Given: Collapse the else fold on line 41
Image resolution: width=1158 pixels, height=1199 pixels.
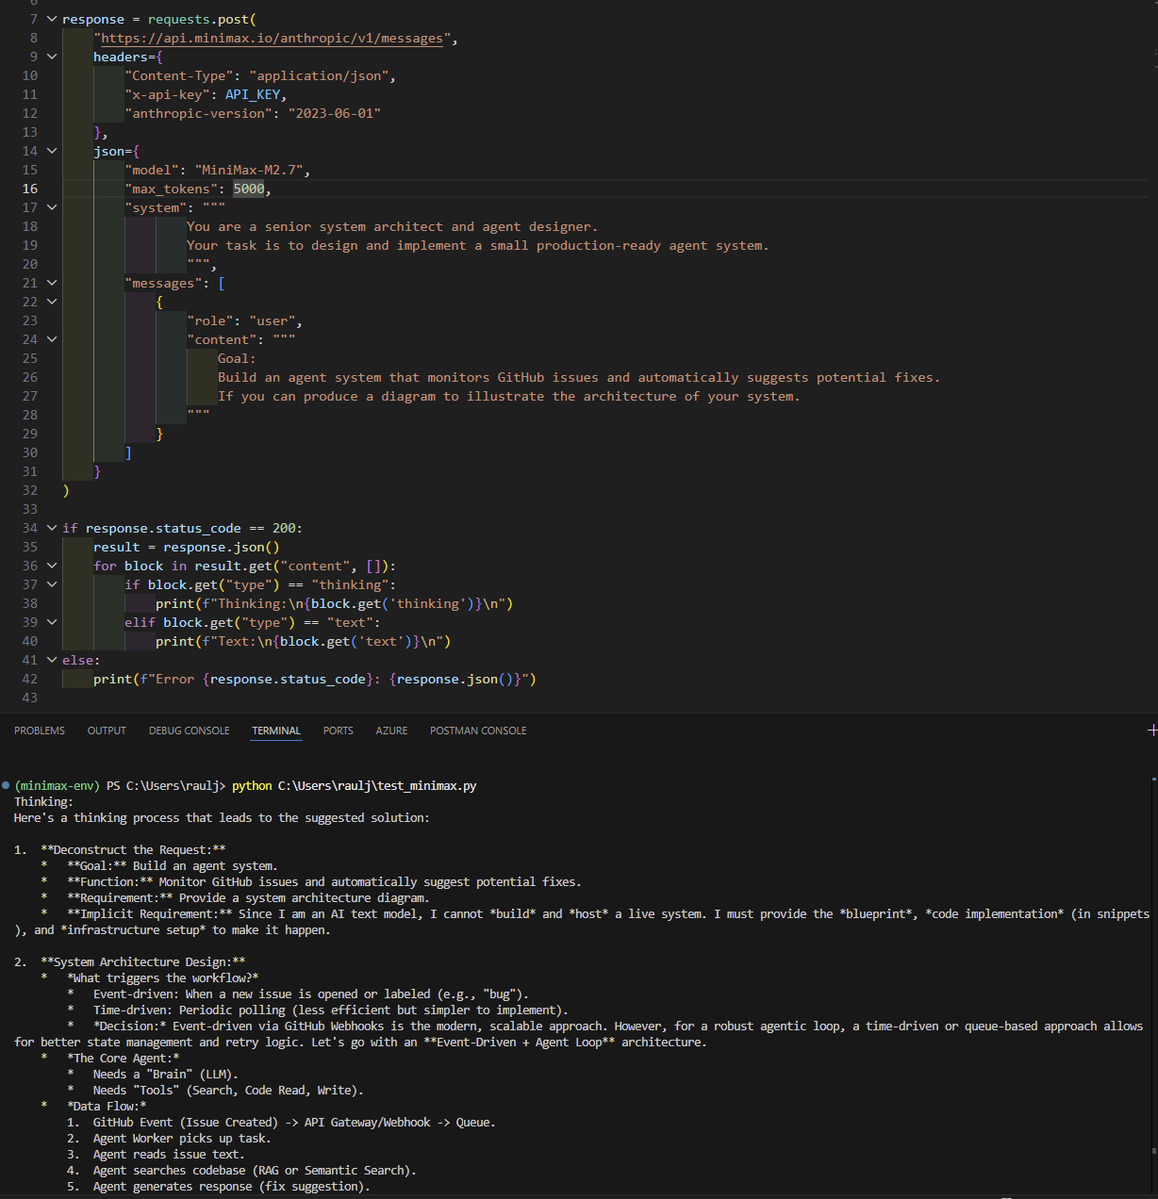Looking at the screenshot, I should pyautogui.click(x=52, y=660).
